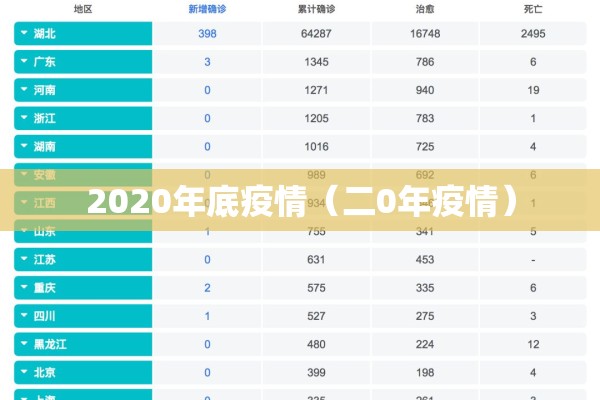This screenshot has height=400, width=600.
Task: Expand the 北京 row arrow
Action: 24,372
